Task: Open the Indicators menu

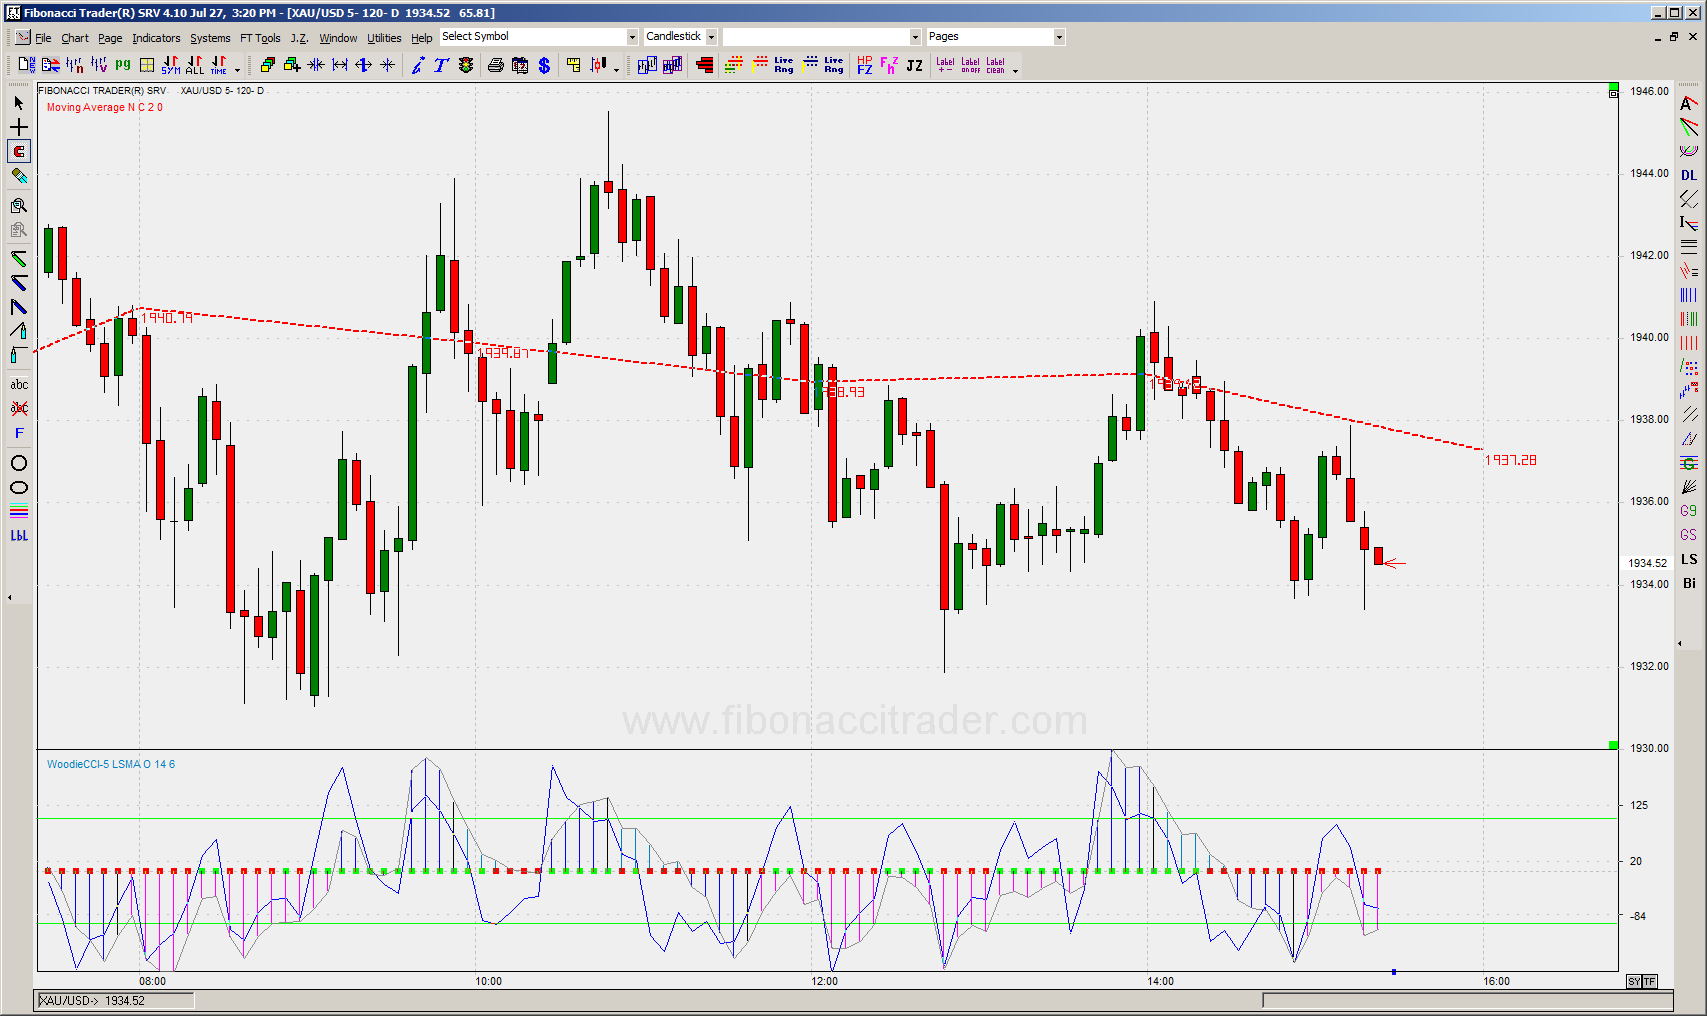Action: point(156,38)
